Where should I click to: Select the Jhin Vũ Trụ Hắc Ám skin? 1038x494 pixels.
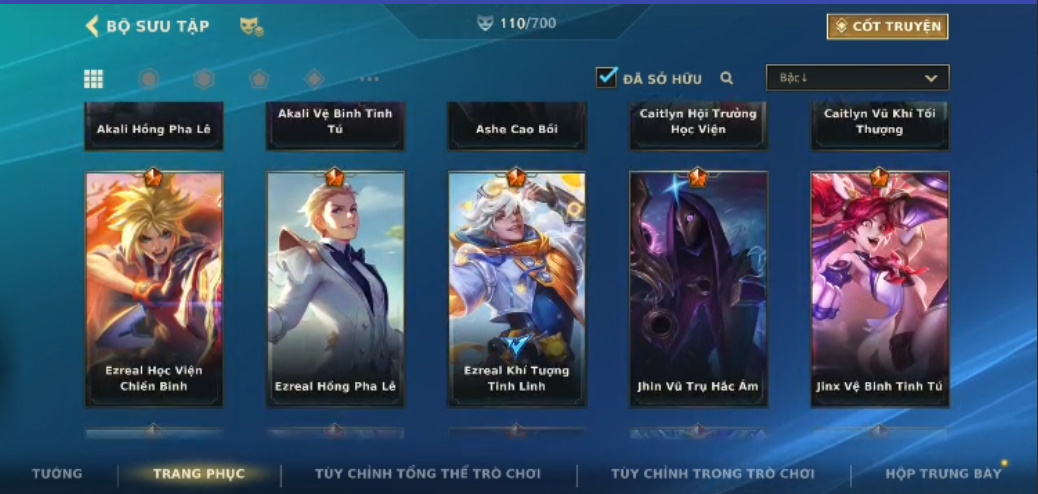[698, 288]
